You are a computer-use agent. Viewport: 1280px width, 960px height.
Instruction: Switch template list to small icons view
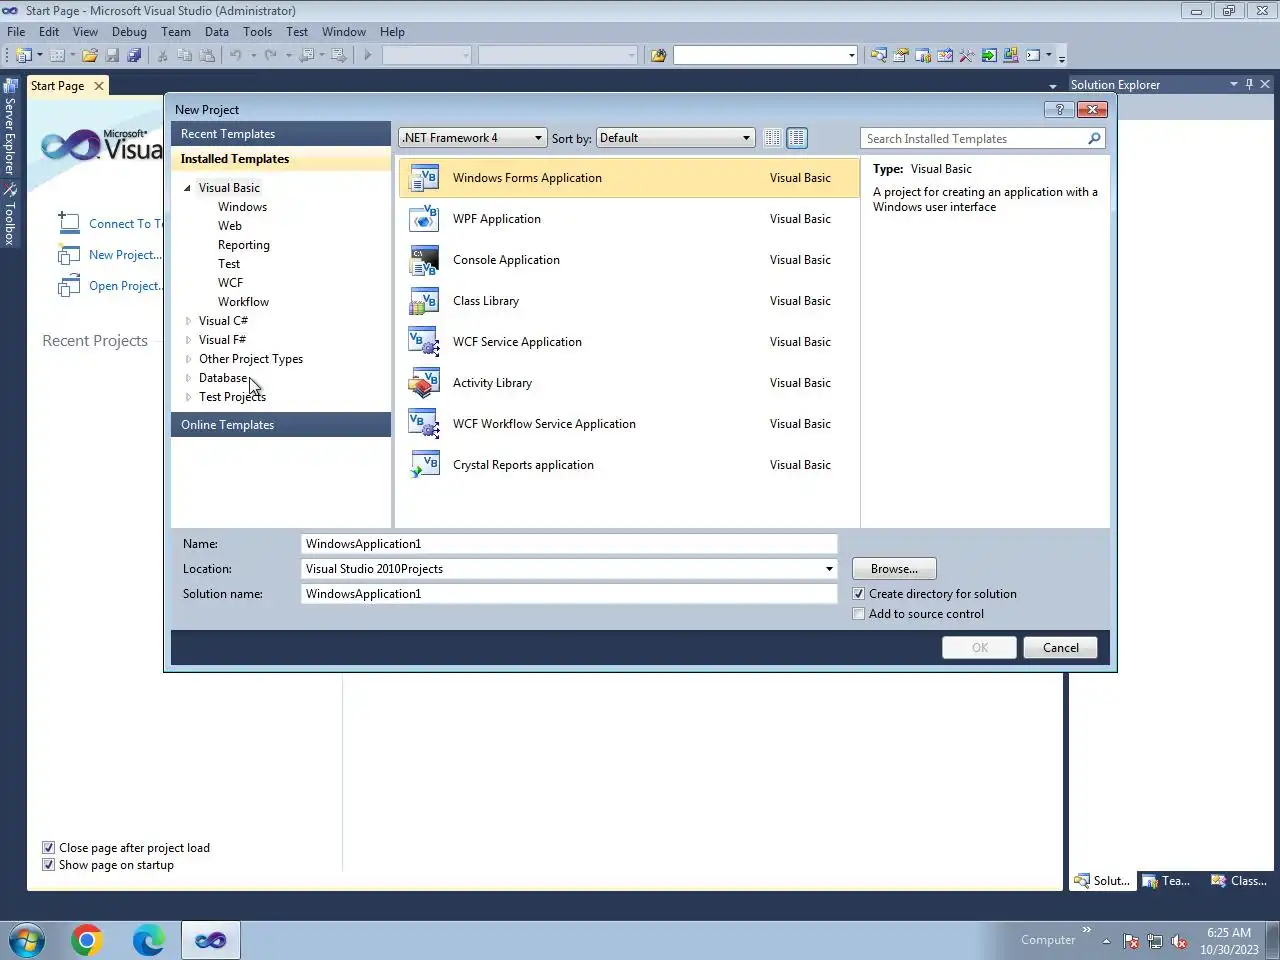click(x=772, y=138)
